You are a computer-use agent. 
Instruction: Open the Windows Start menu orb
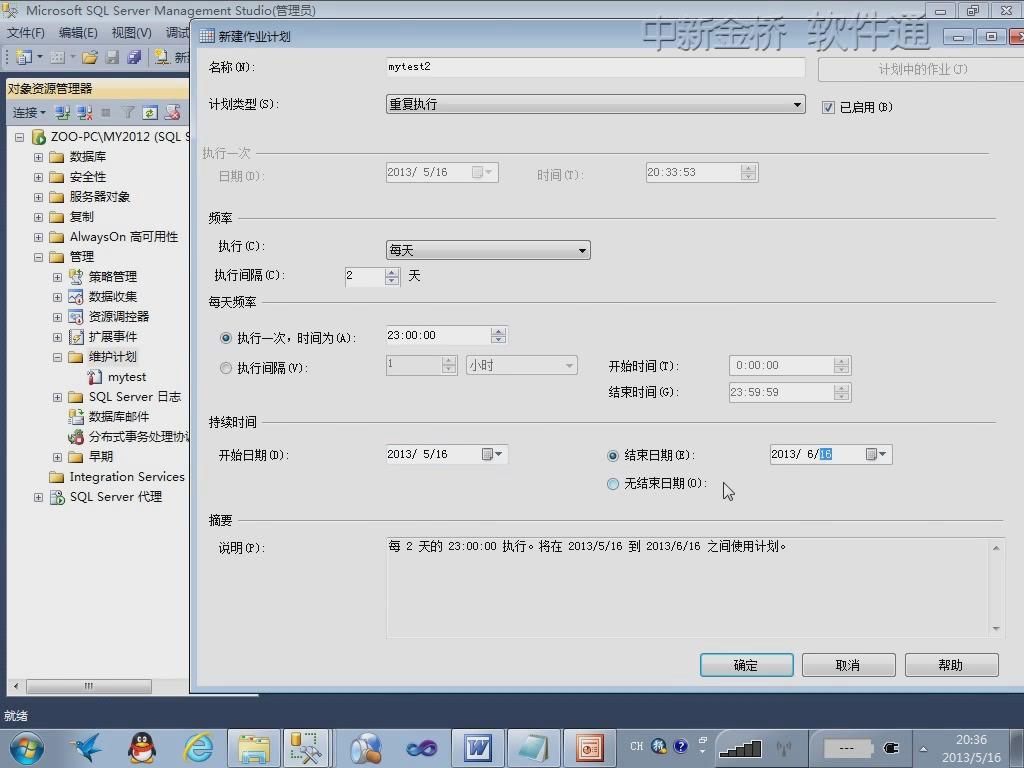tap(26, 748)
